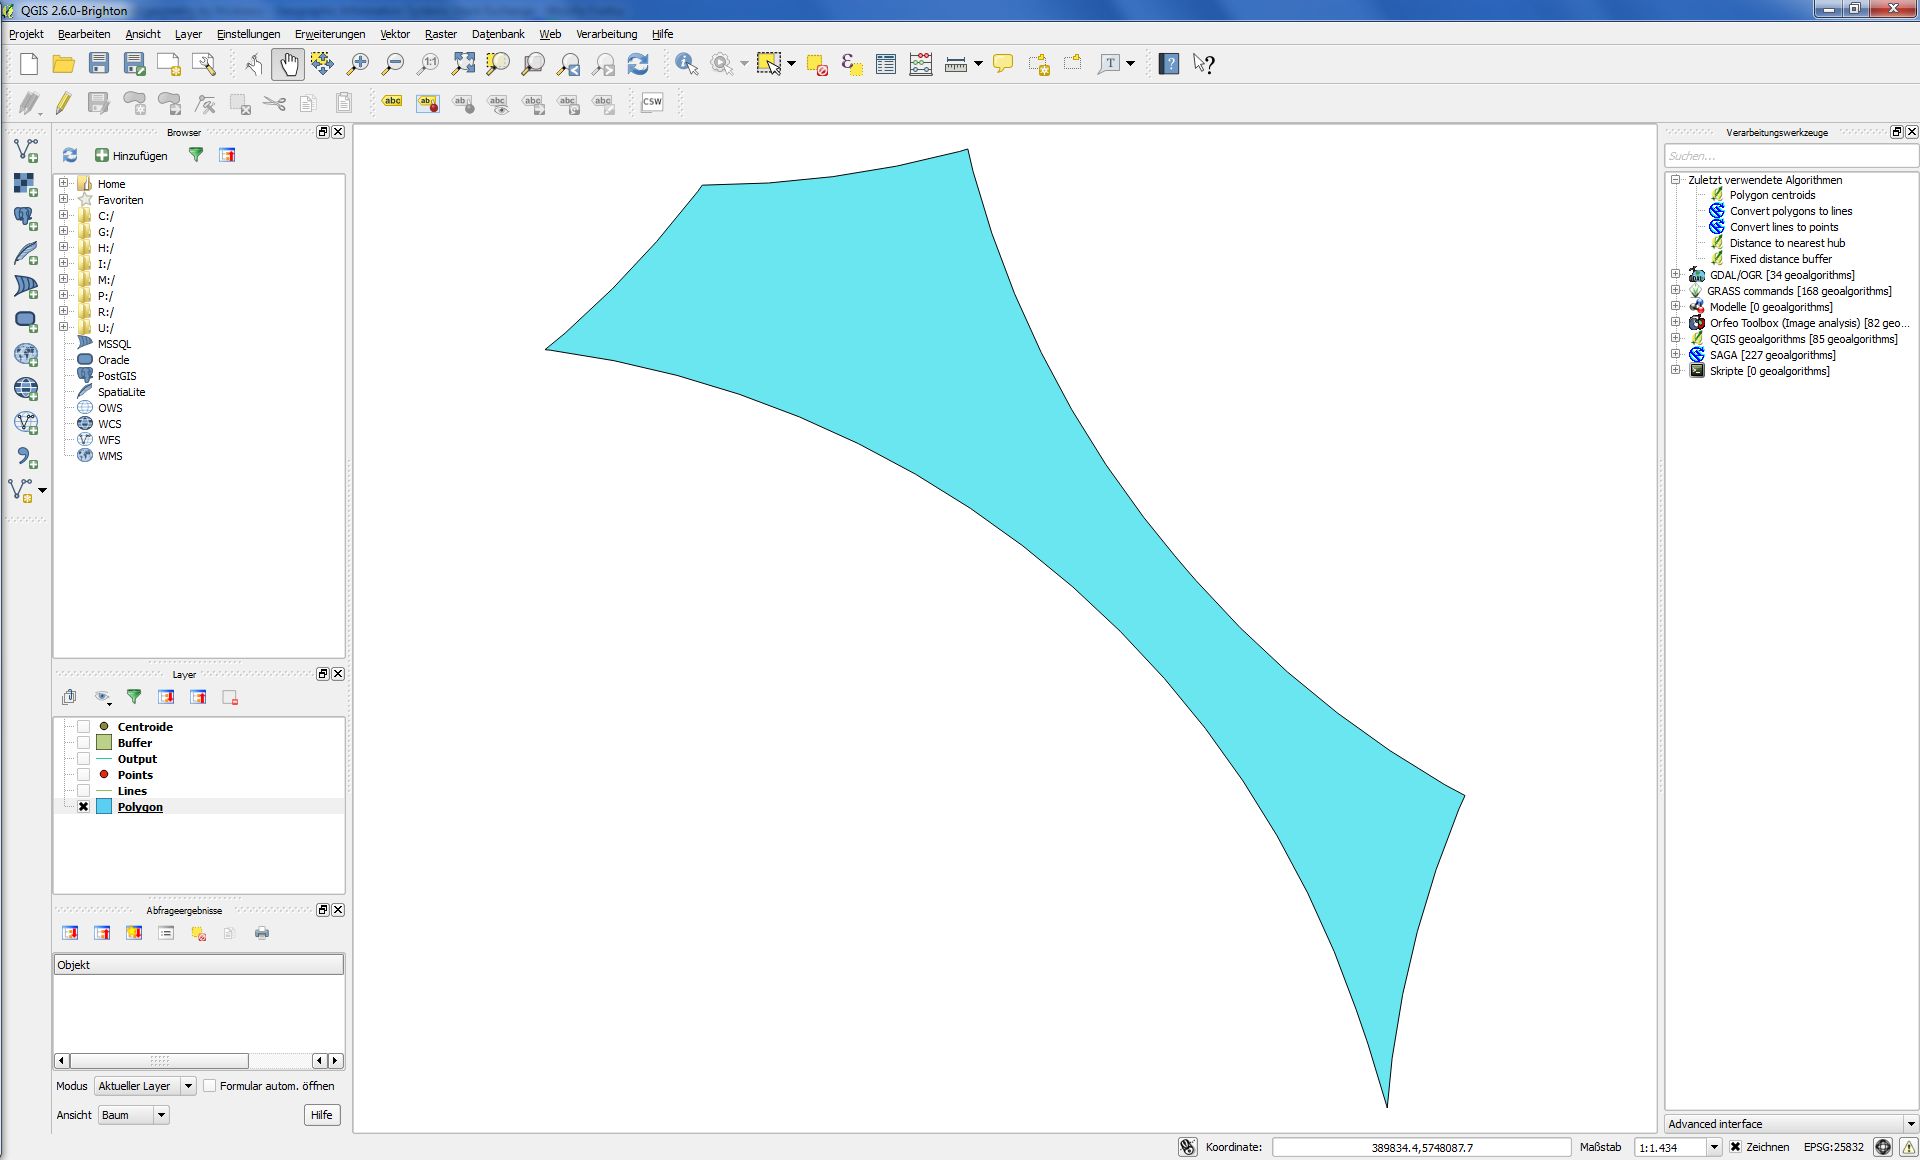The width and height of the screenshot is (1920, 1160).
Task: Click the Suchen search field
Action: (x=1789, y=156)
